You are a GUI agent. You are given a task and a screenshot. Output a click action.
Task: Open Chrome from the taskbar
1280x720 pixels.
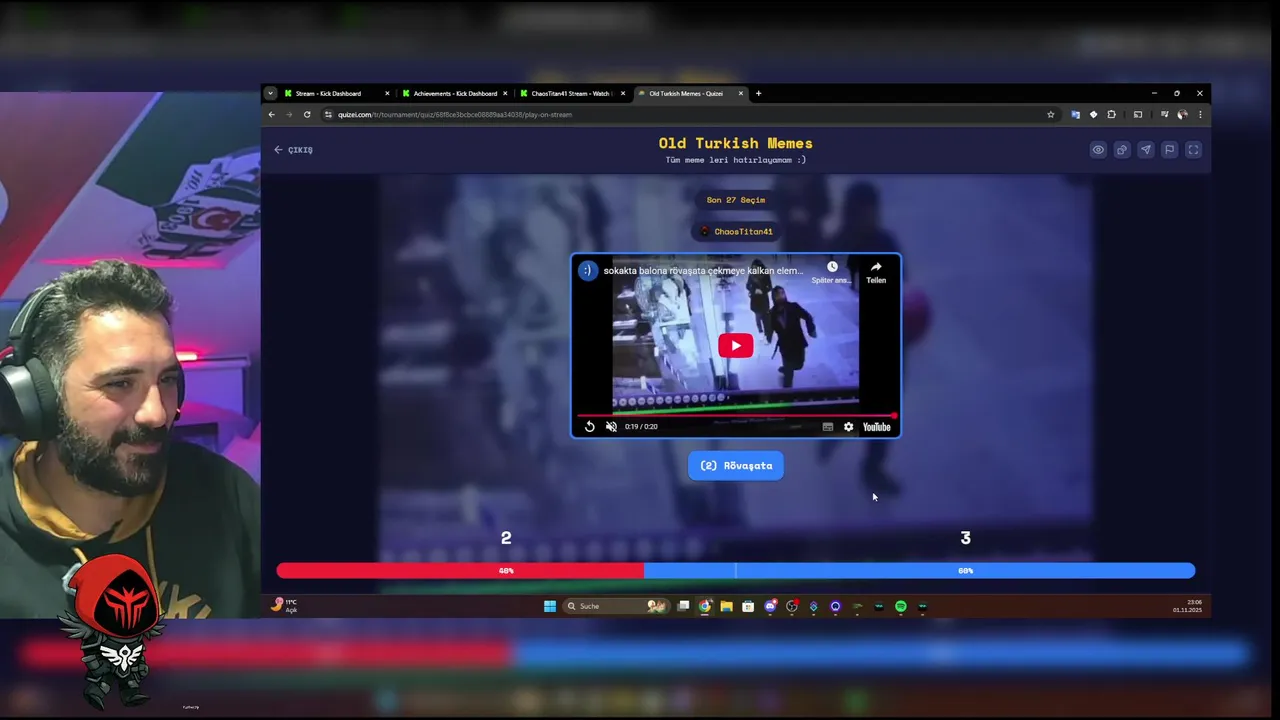(705, 606)
